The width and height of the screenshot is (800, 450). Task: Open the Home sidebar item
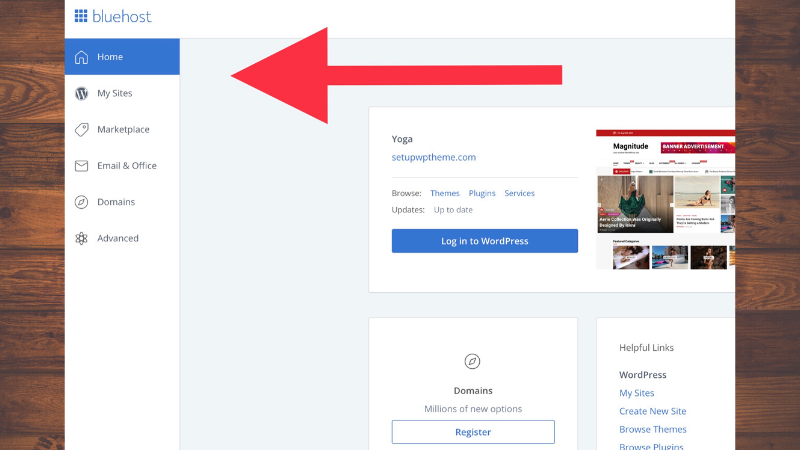pos(122,57)
